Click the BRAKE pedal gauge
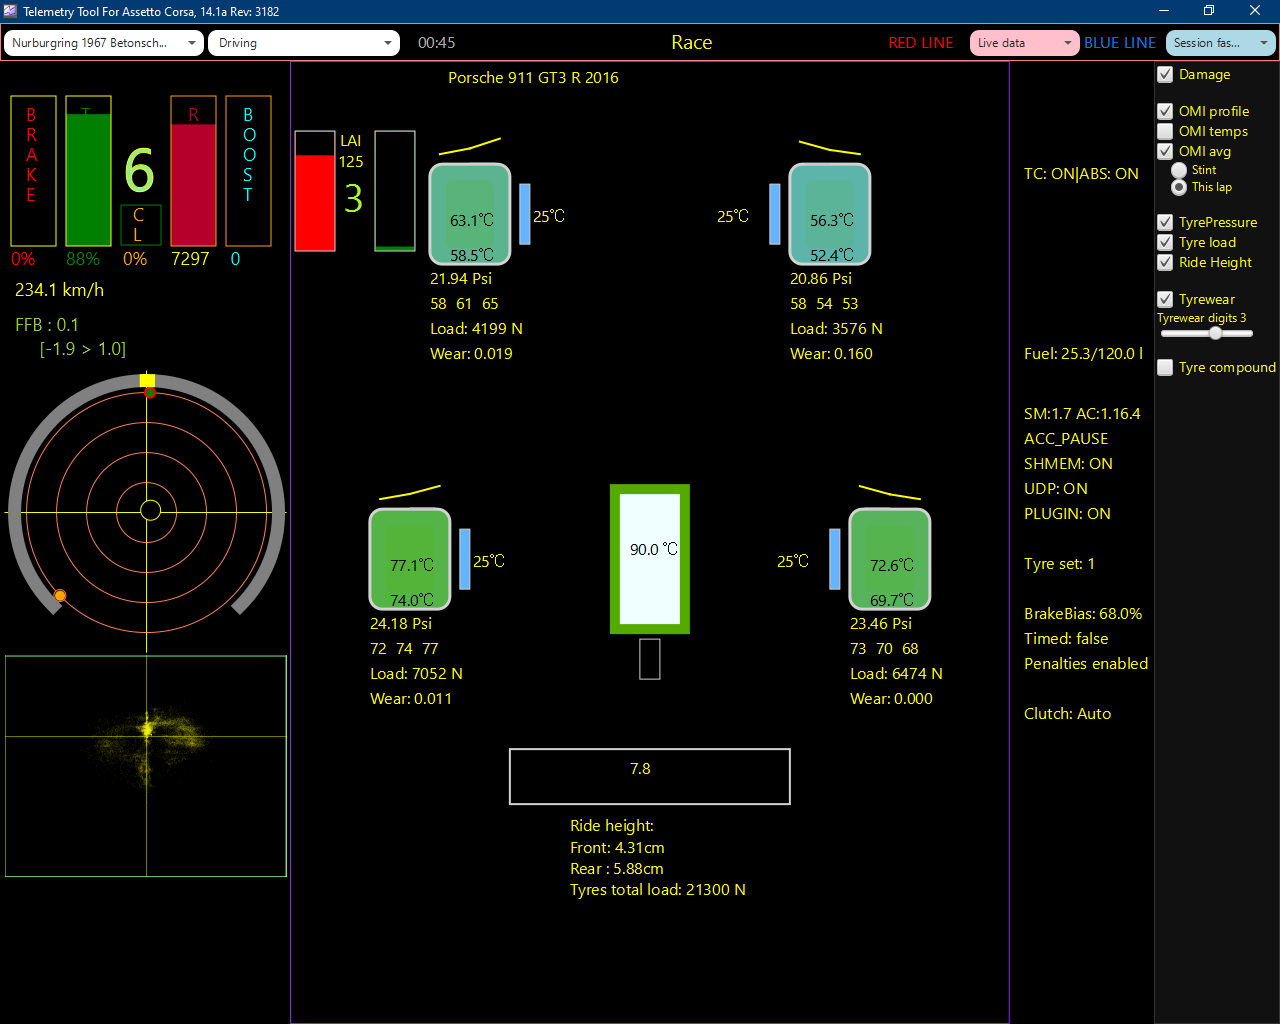1280x1024 pixels. click(33, 171)
